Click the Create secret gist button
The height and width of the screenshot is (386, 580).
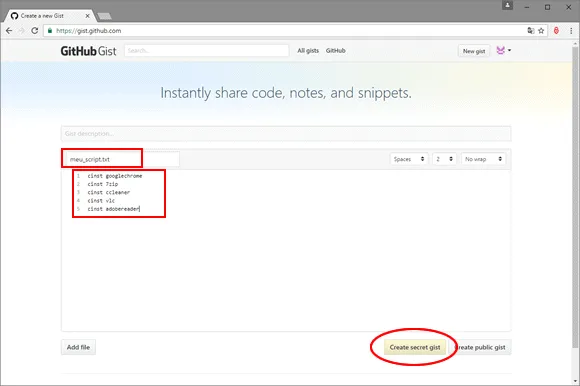415,347
